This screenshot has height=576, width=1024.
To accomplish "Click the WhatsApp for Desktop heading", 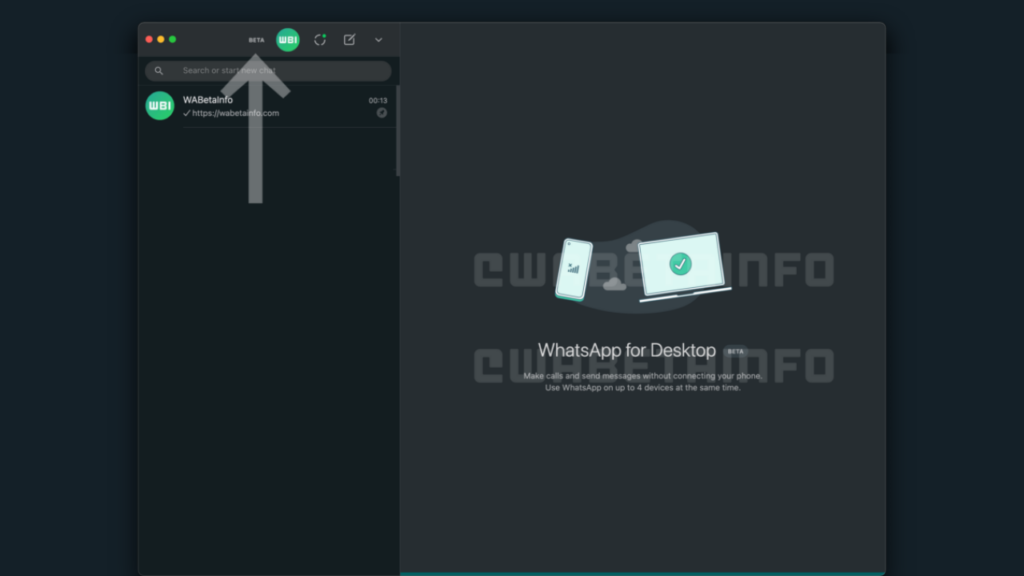I will tap(628, 350).
